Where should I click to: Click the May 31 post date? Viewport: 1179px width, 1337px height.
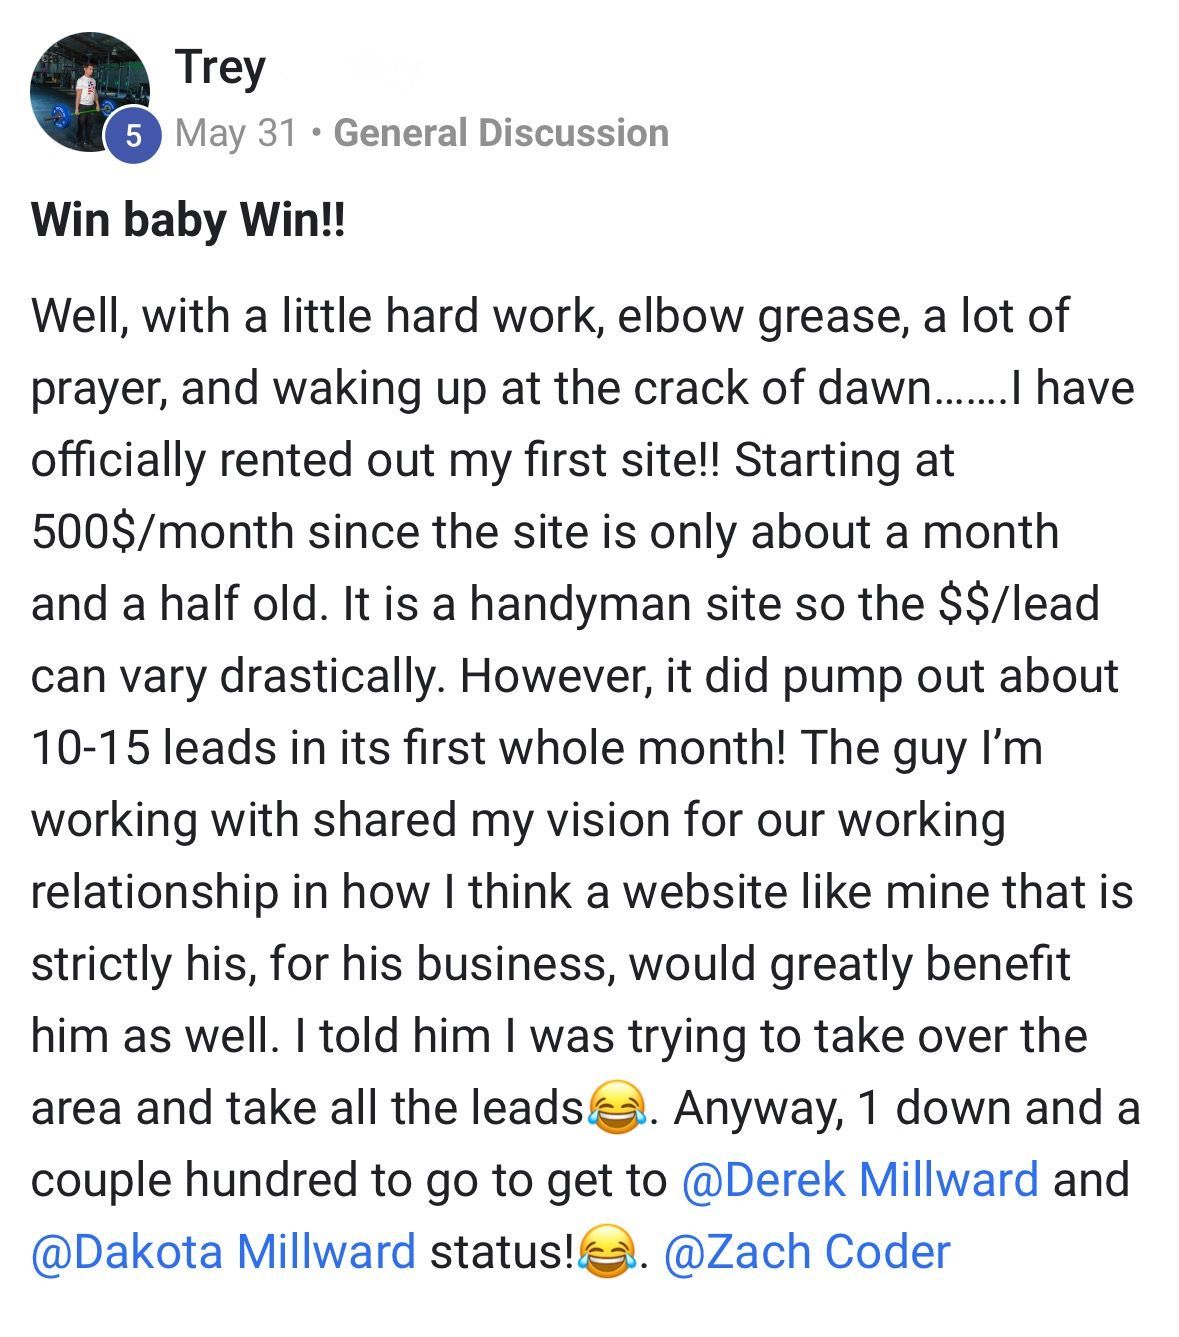236,133
